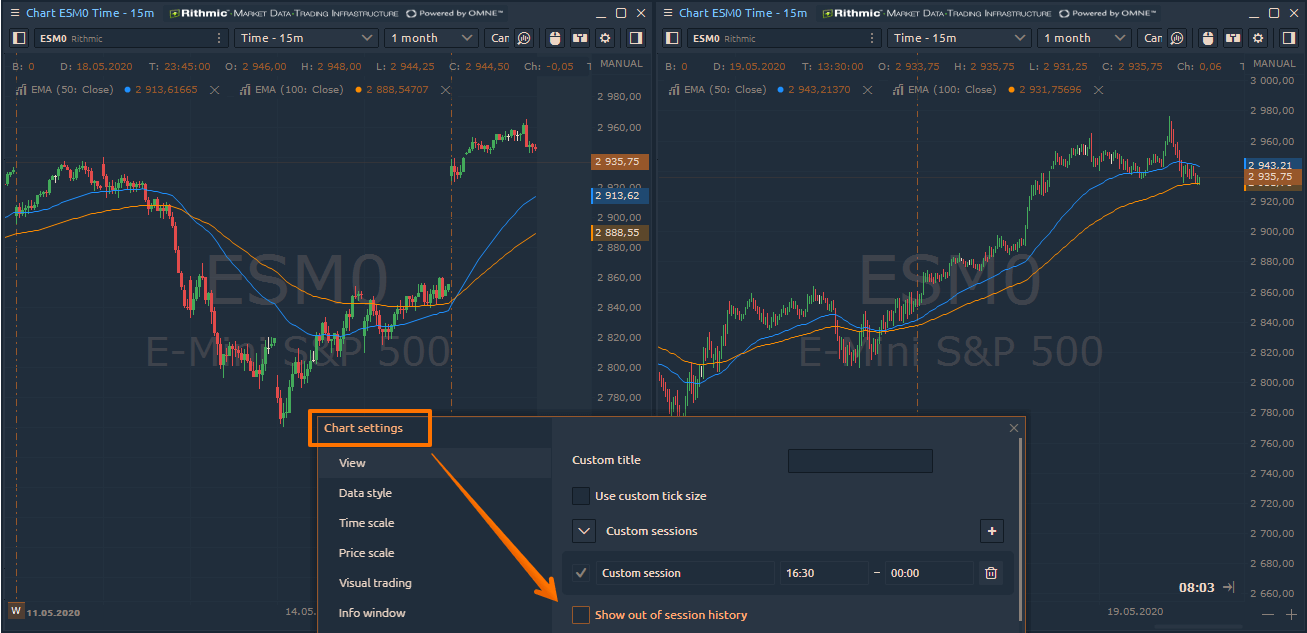The height and width of the screenshot is (633, 1307).
Task: Click the 2 913,62 price label on left chart
Action: coord(621,196)
